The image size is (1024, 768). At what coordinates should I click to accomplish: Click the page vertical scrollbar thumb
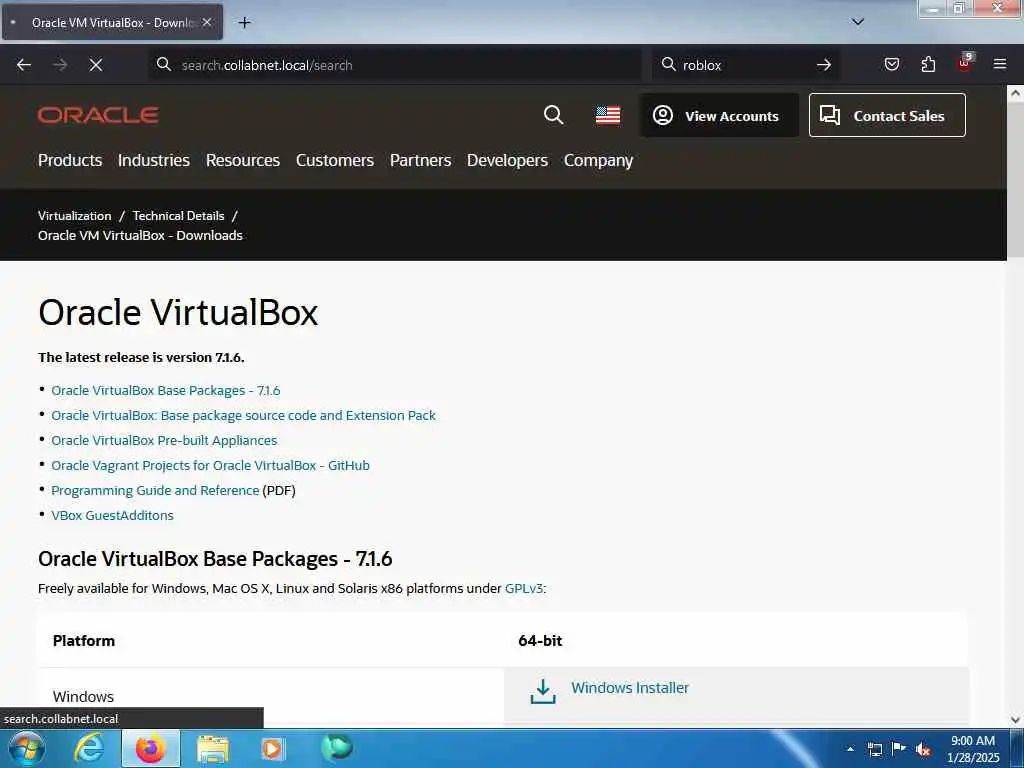(1016, 180)
